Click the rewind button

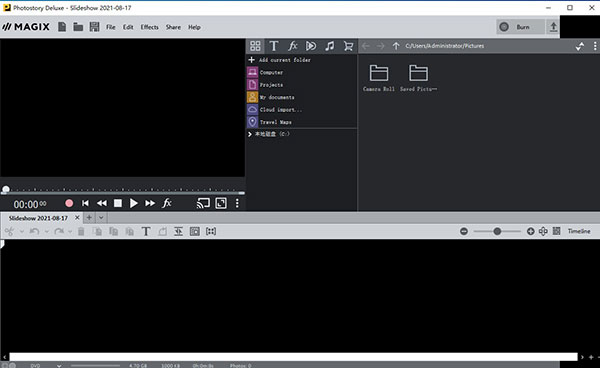(101, 203)
